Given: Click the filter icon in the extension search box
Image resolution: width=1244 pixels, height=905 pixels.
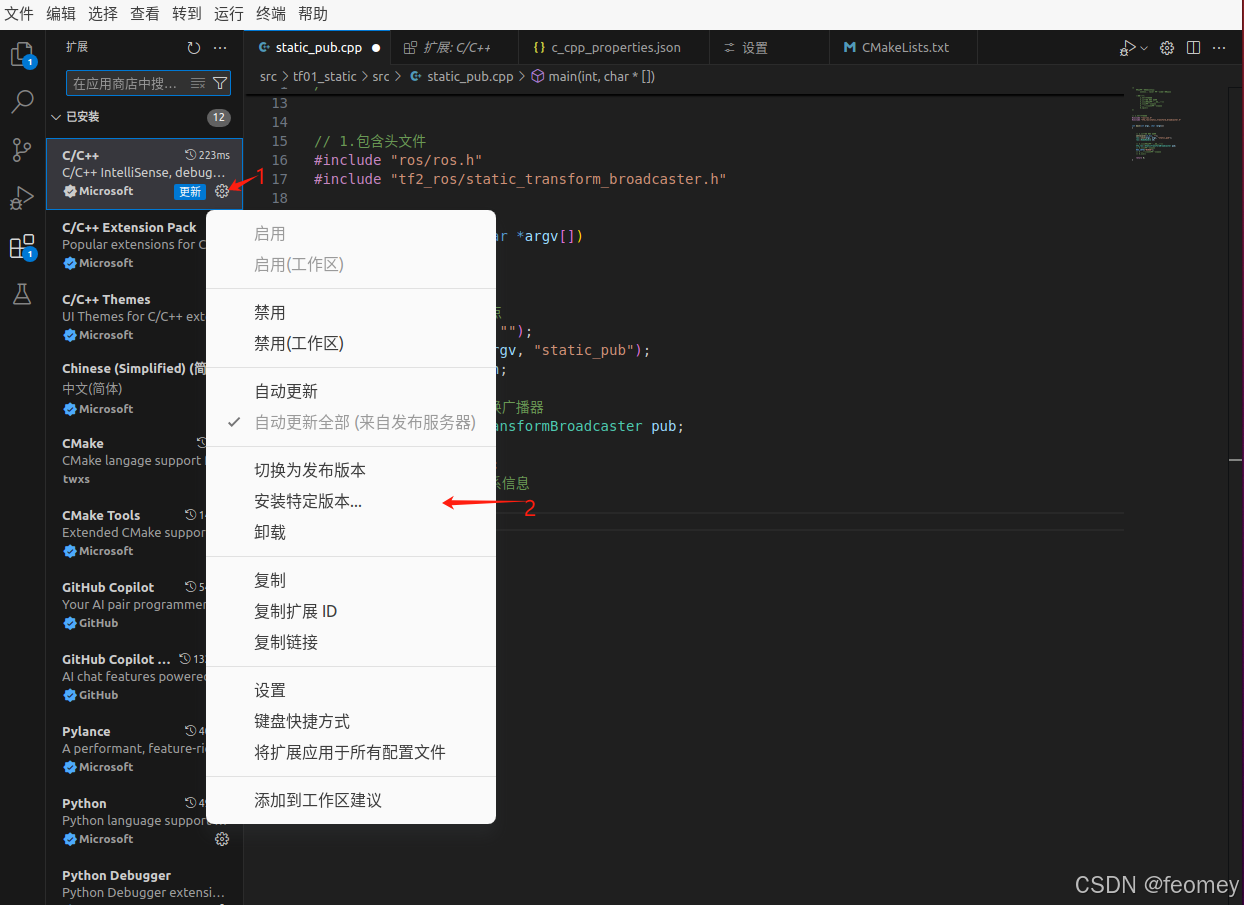Looking at the screenshot, I should coord(220,82).
